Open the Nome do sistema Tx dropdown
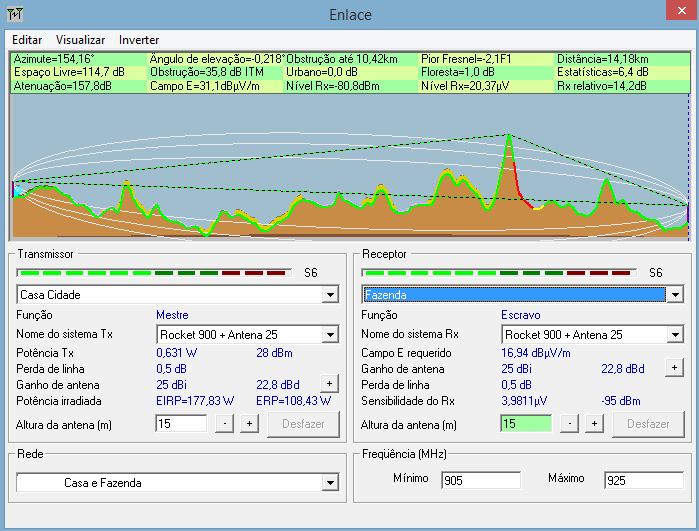The image size is (699, 531). pyautogui.click(x=330, y=334)
